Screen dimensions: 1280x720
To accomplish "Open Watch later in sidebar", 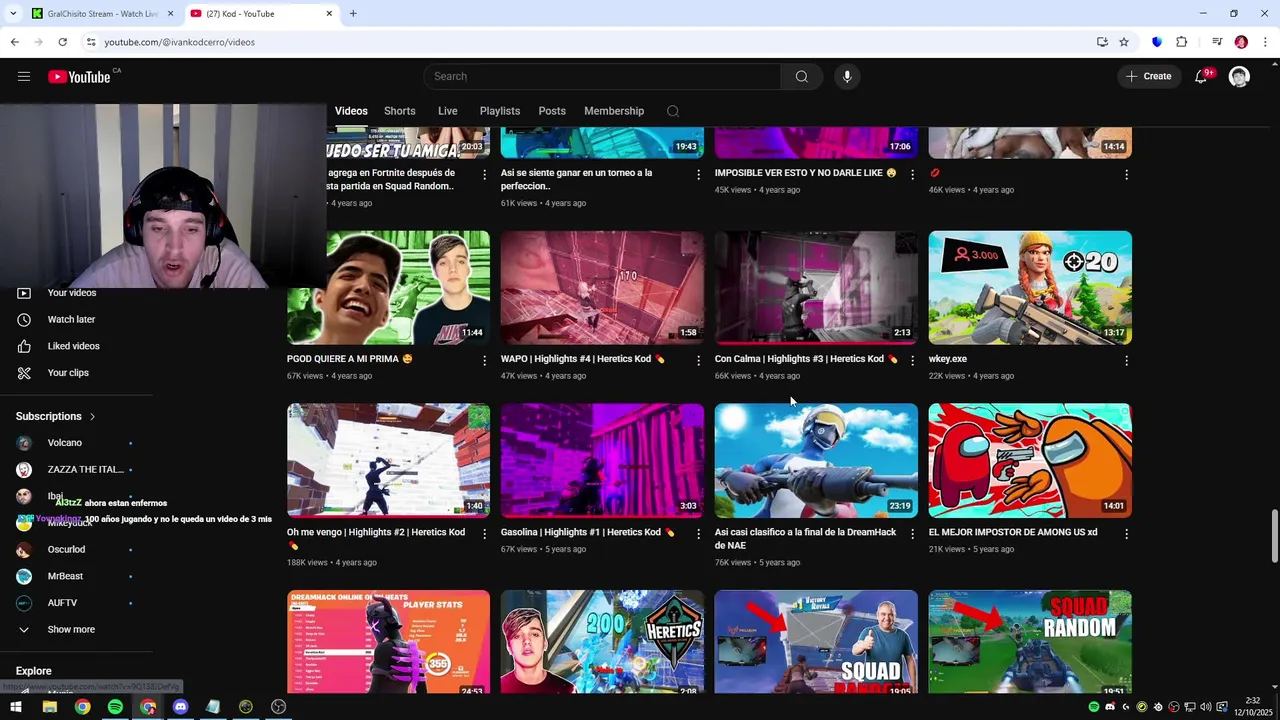I will point(72,320).
